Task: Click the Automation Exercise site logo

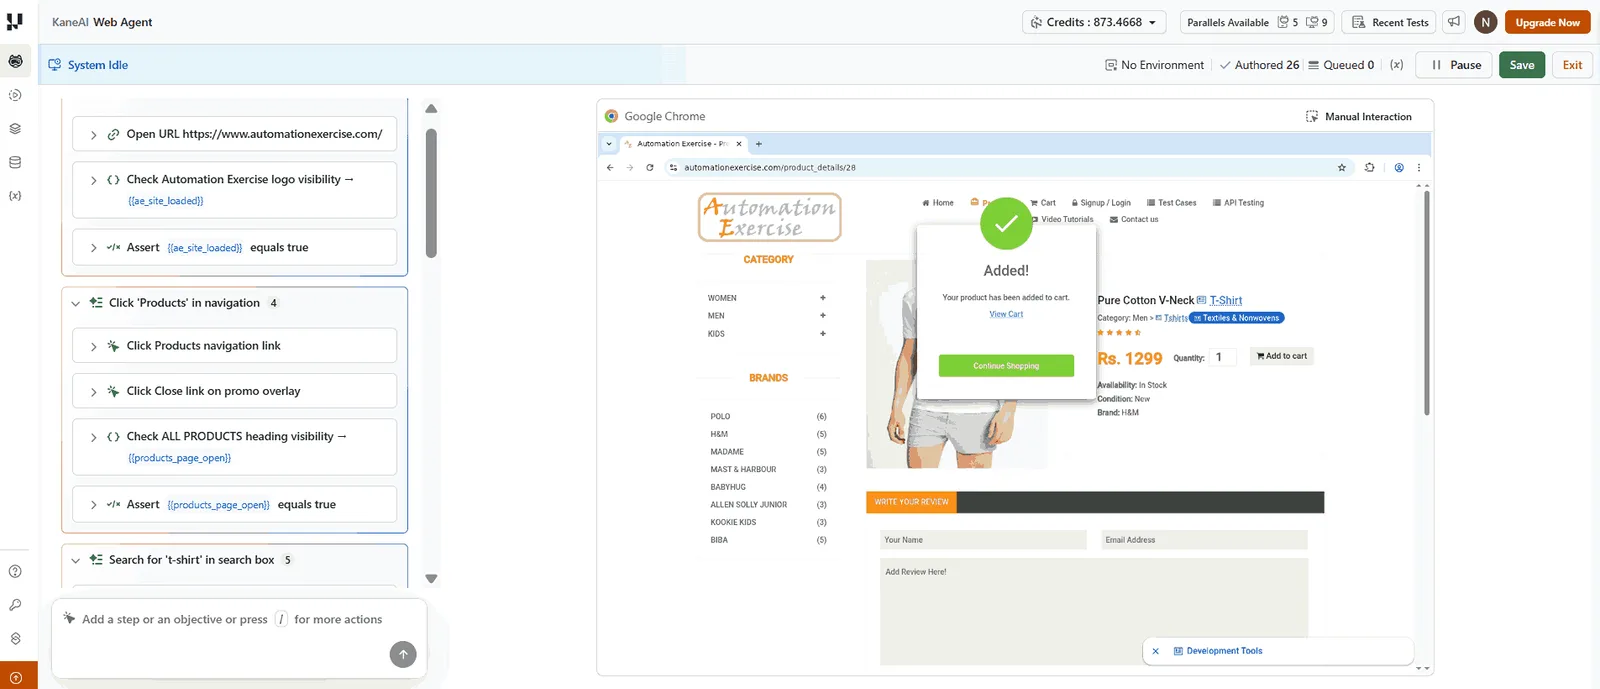Action: [769, 217]
